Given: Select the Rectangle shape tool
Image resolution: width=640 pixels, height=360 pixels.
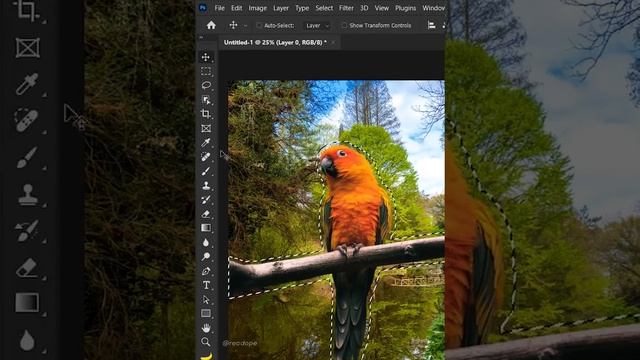Looking at the screenshot, I should coord(206,313).
